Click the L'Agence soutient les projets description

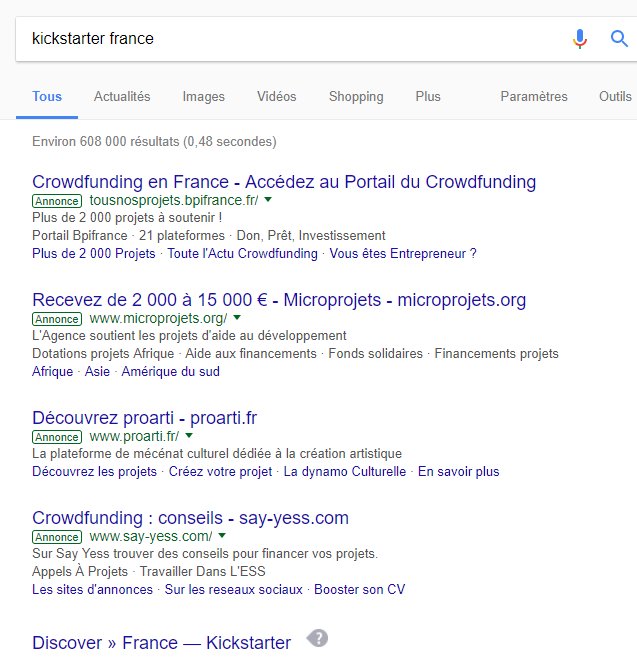coord(189,336)
